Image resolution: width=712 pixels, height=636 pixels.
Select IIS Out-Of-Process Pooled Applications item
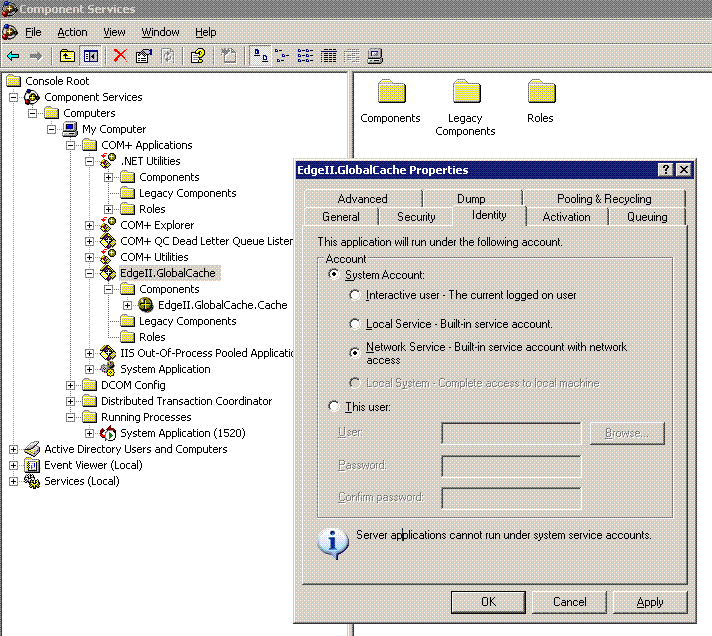[x=206, y=353]
